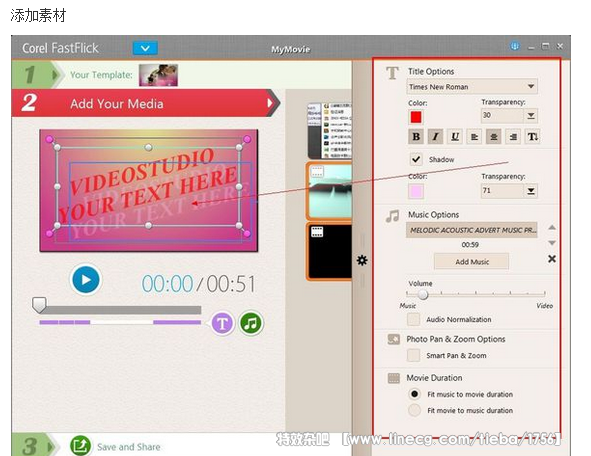591x456 pixels.
Task: Click the green Music note button
Action: (251, 323)
